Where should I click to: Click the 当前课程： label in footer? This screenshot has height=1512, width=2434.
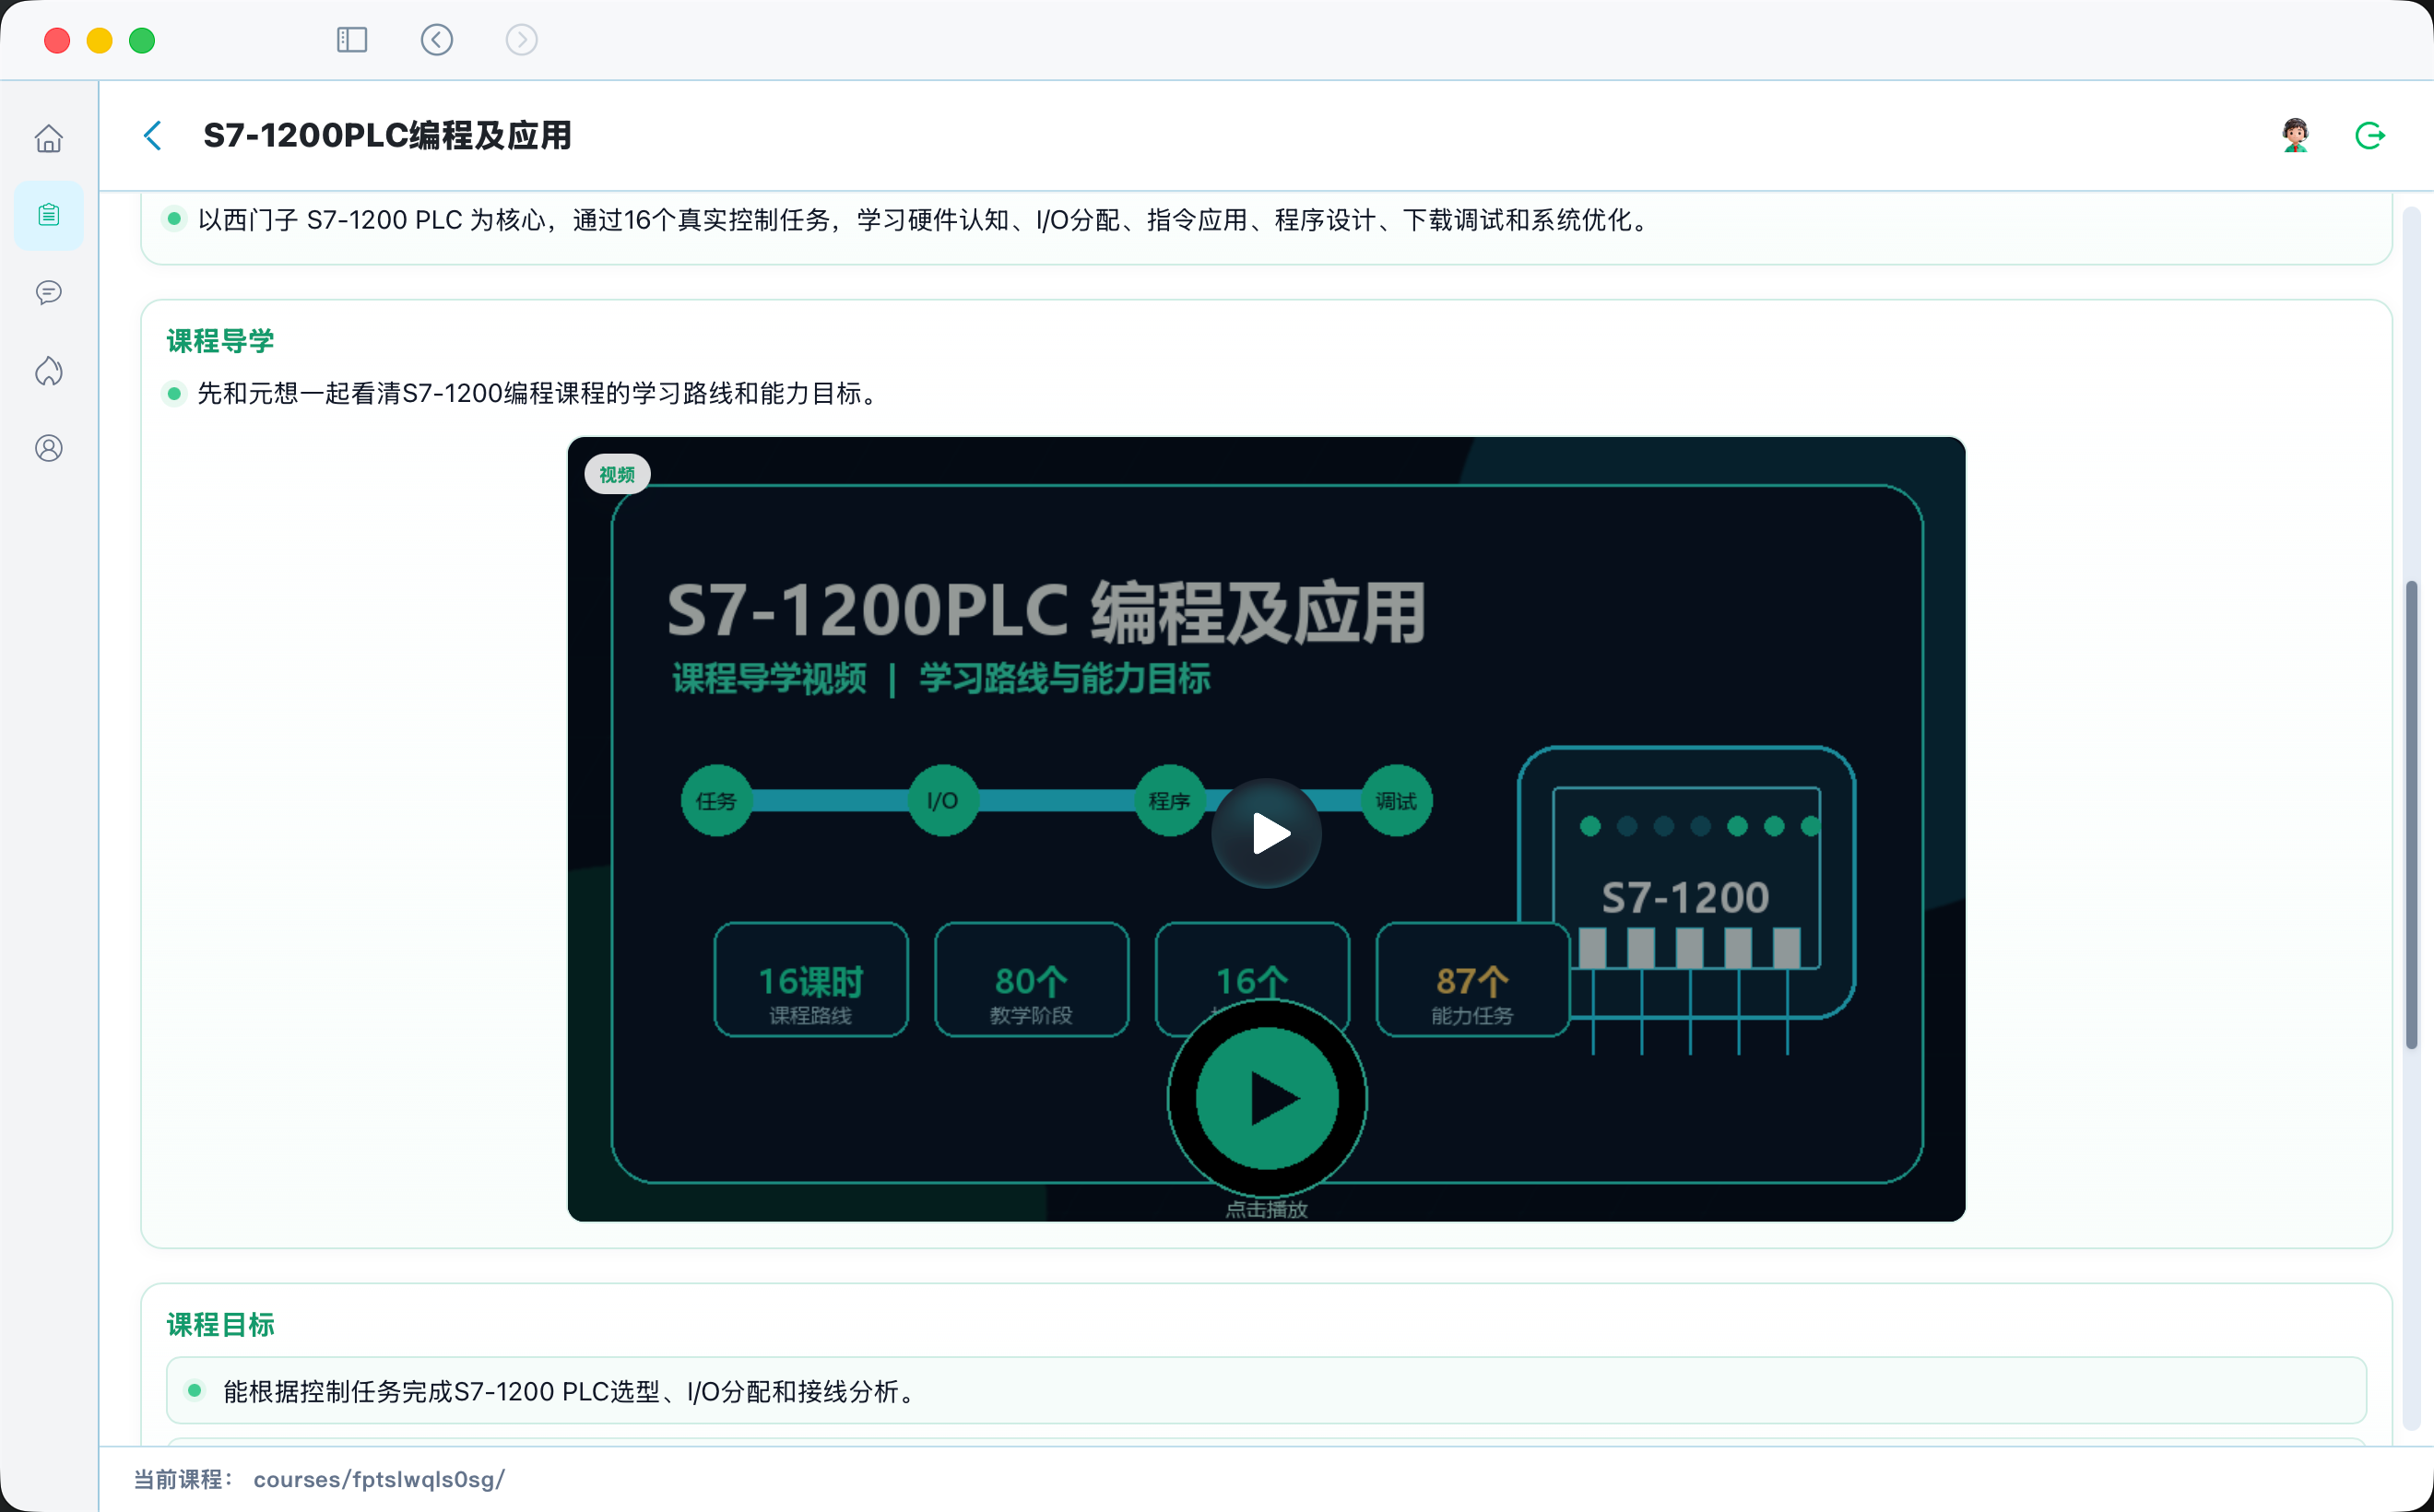pos(184,1479)
